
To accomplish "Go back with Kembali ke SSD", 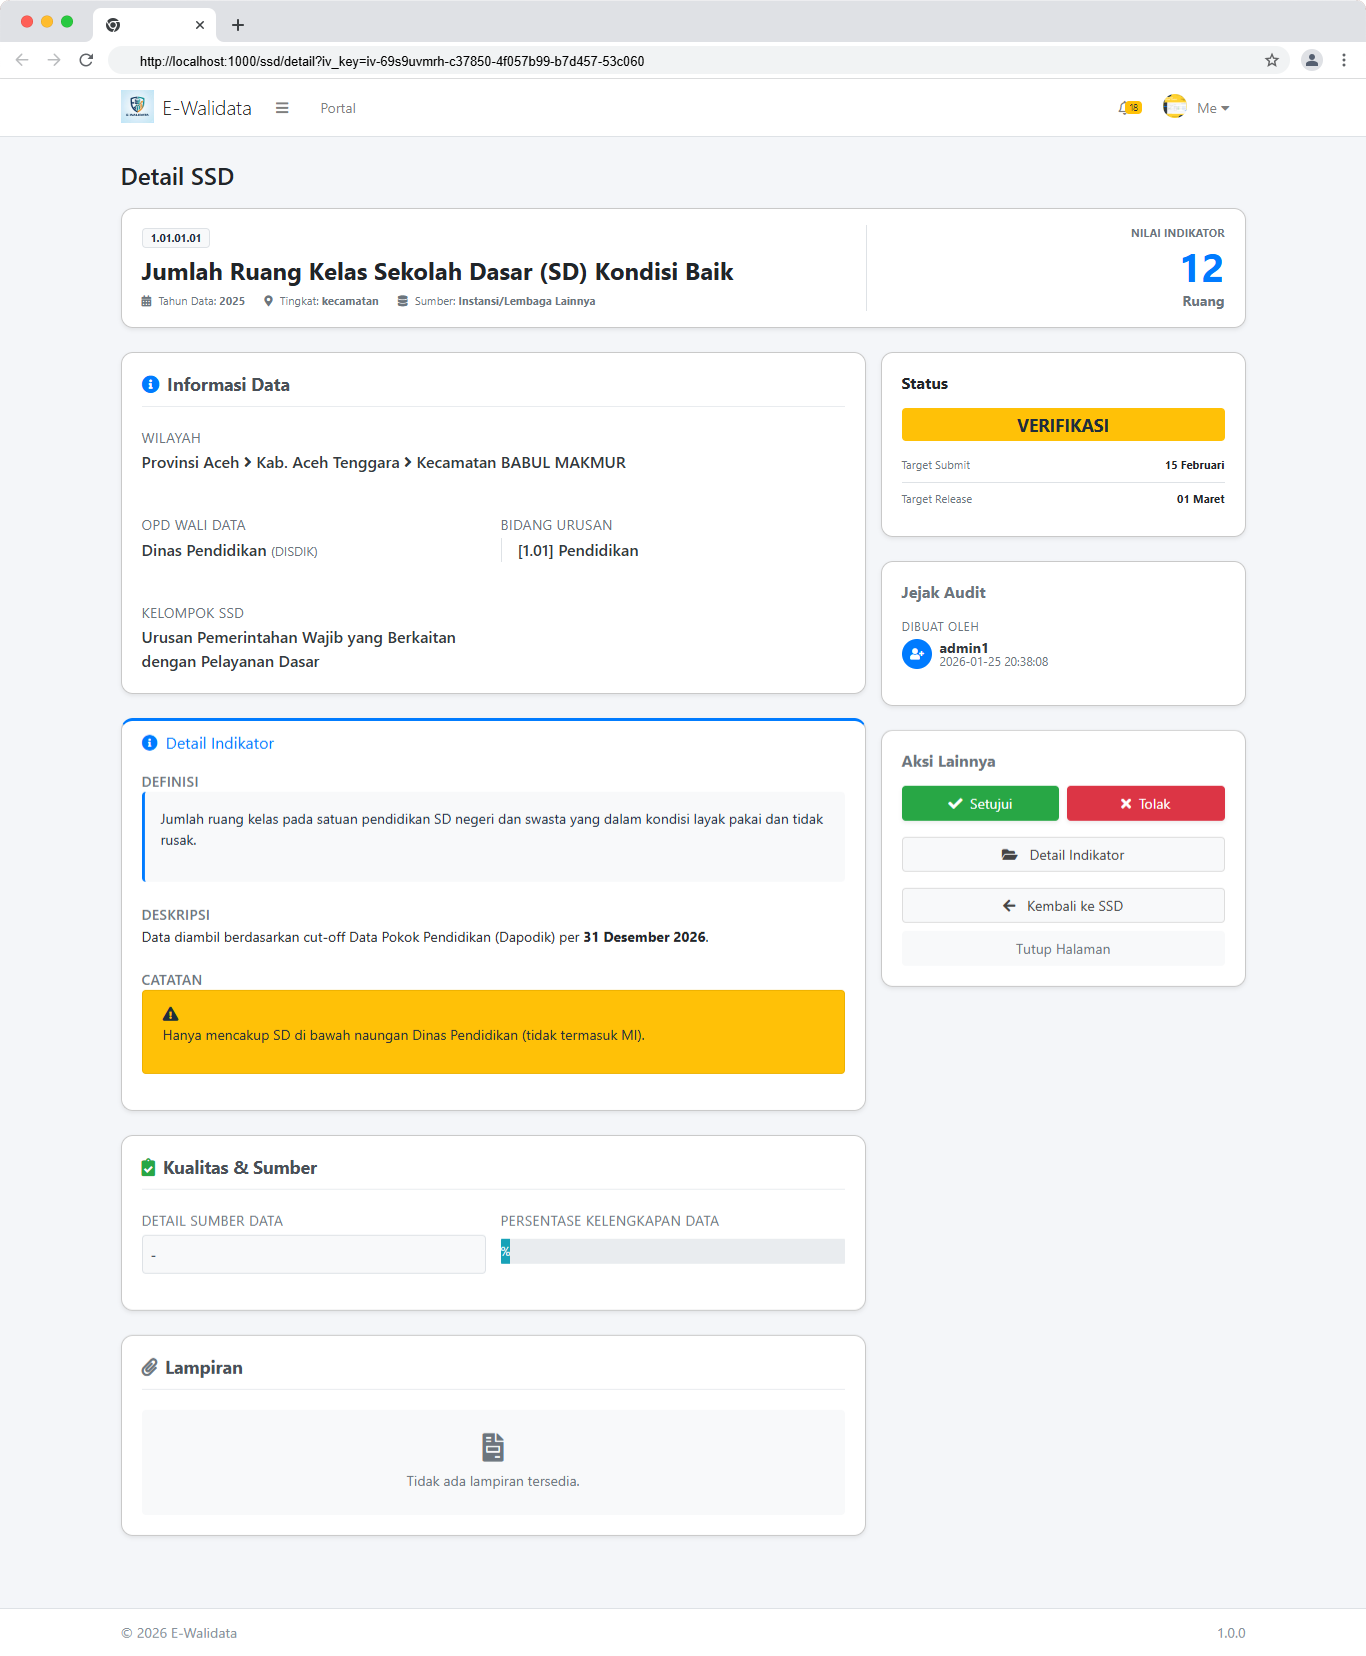I will click(1063, 906).
